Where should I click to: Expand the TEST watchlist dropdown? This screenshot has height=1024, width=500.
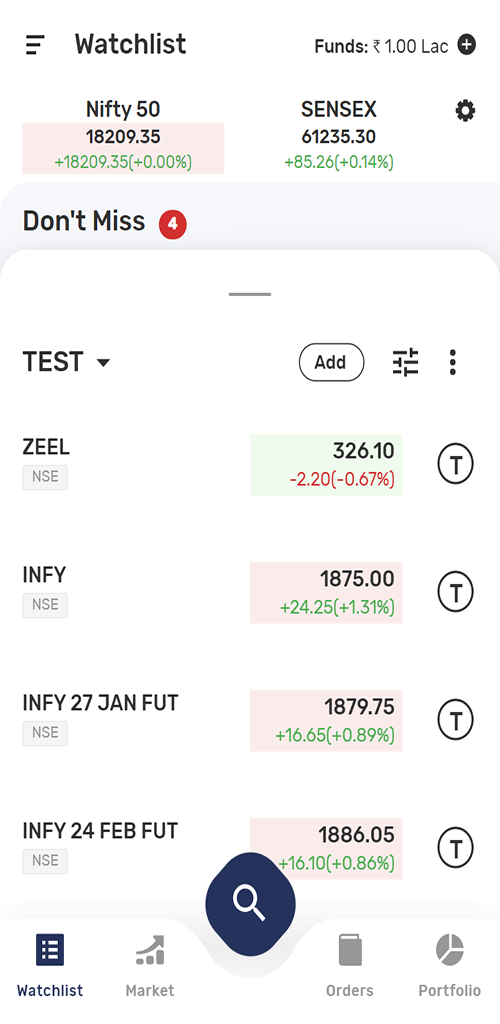tap(67, 362)
